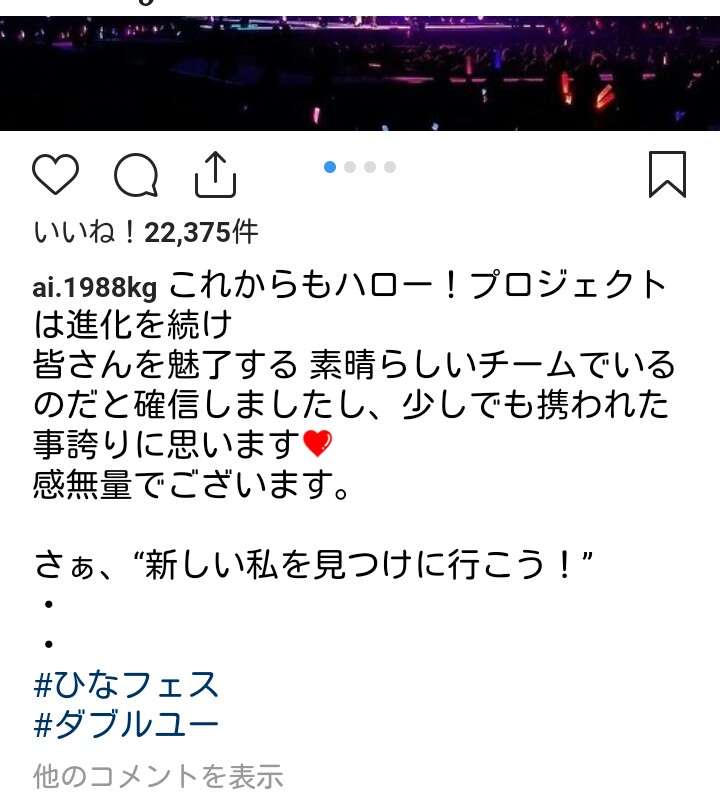View the 22,375 likes list
This screenshot has height=804, width=720.
click(x=146, y=232)
